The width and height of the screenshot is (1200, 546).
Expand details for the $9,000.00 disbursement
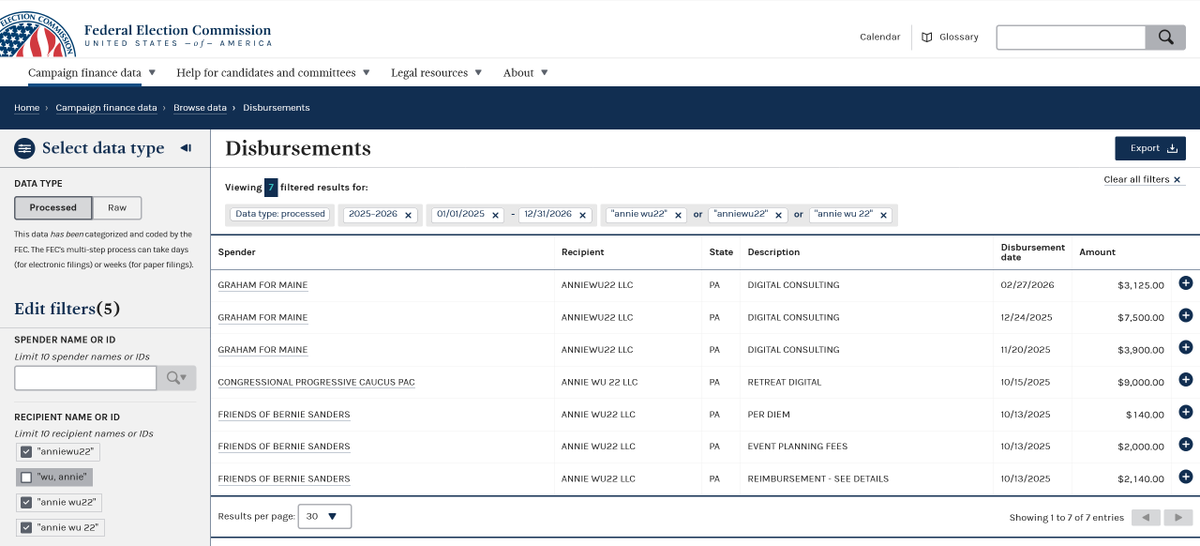coord(1186,380)
